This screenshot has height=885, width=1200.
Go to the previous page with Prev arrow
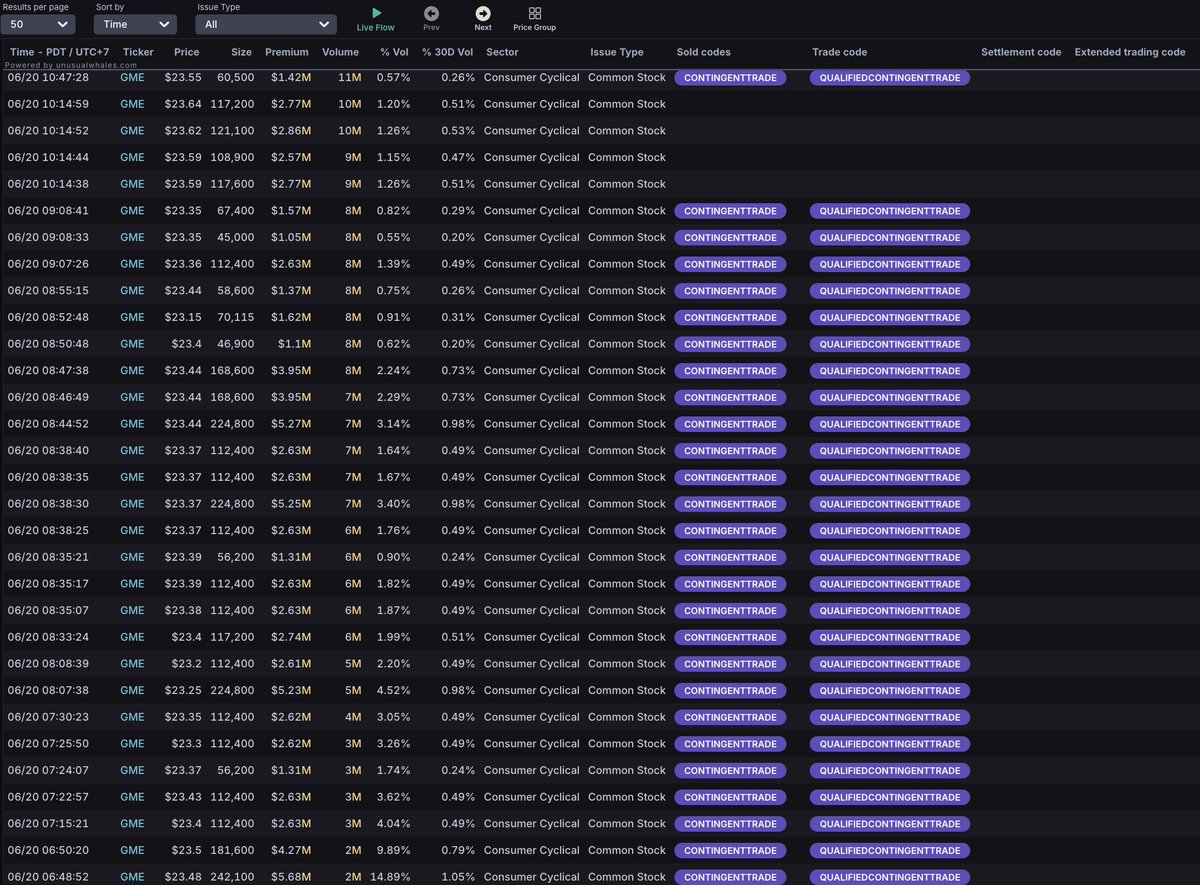click(430, 16)
